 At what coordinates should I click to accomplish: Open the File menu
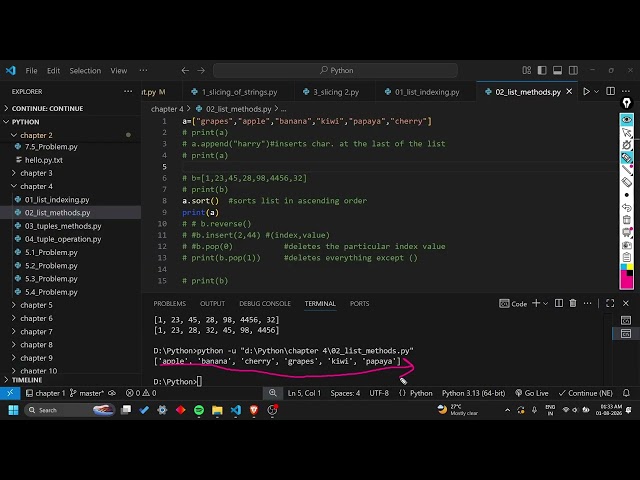(31, 71)
